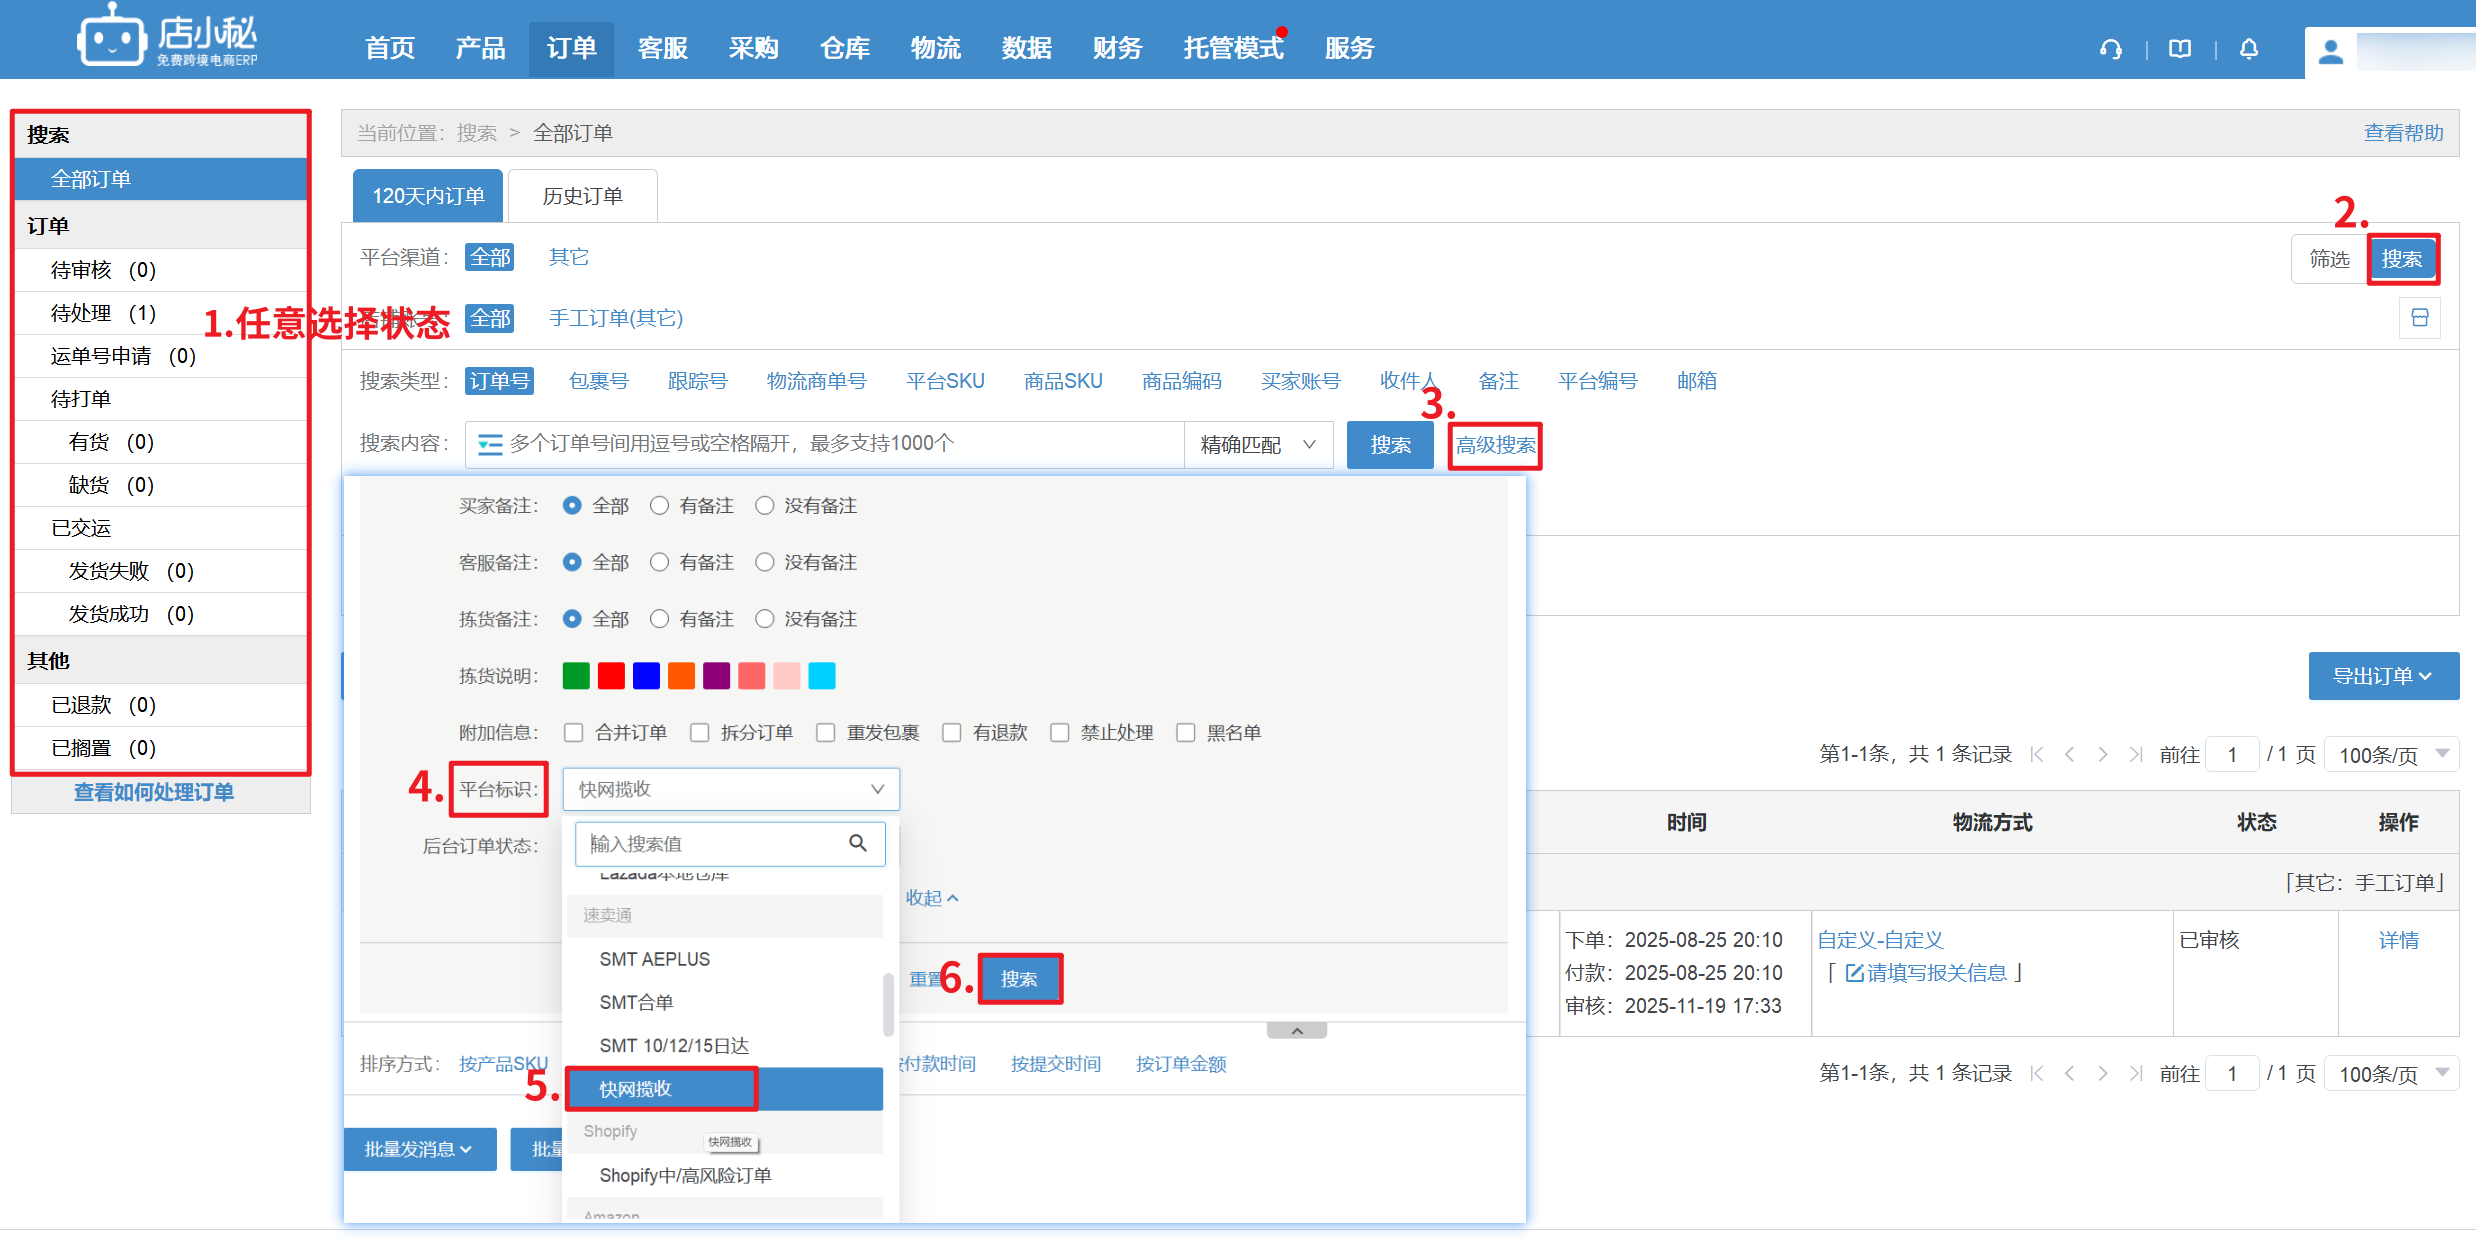Screen dimensions: 2476x1239
Task: Check the 合并订单 checkbox
Action: coord(574,733)
